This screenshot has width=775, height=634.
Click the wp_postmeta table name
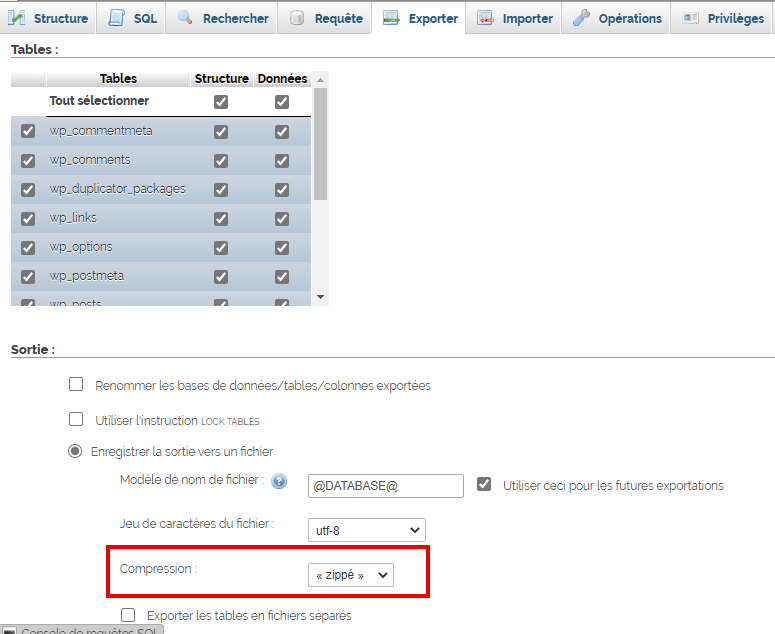pyautogui.click(x=86, y=276)
